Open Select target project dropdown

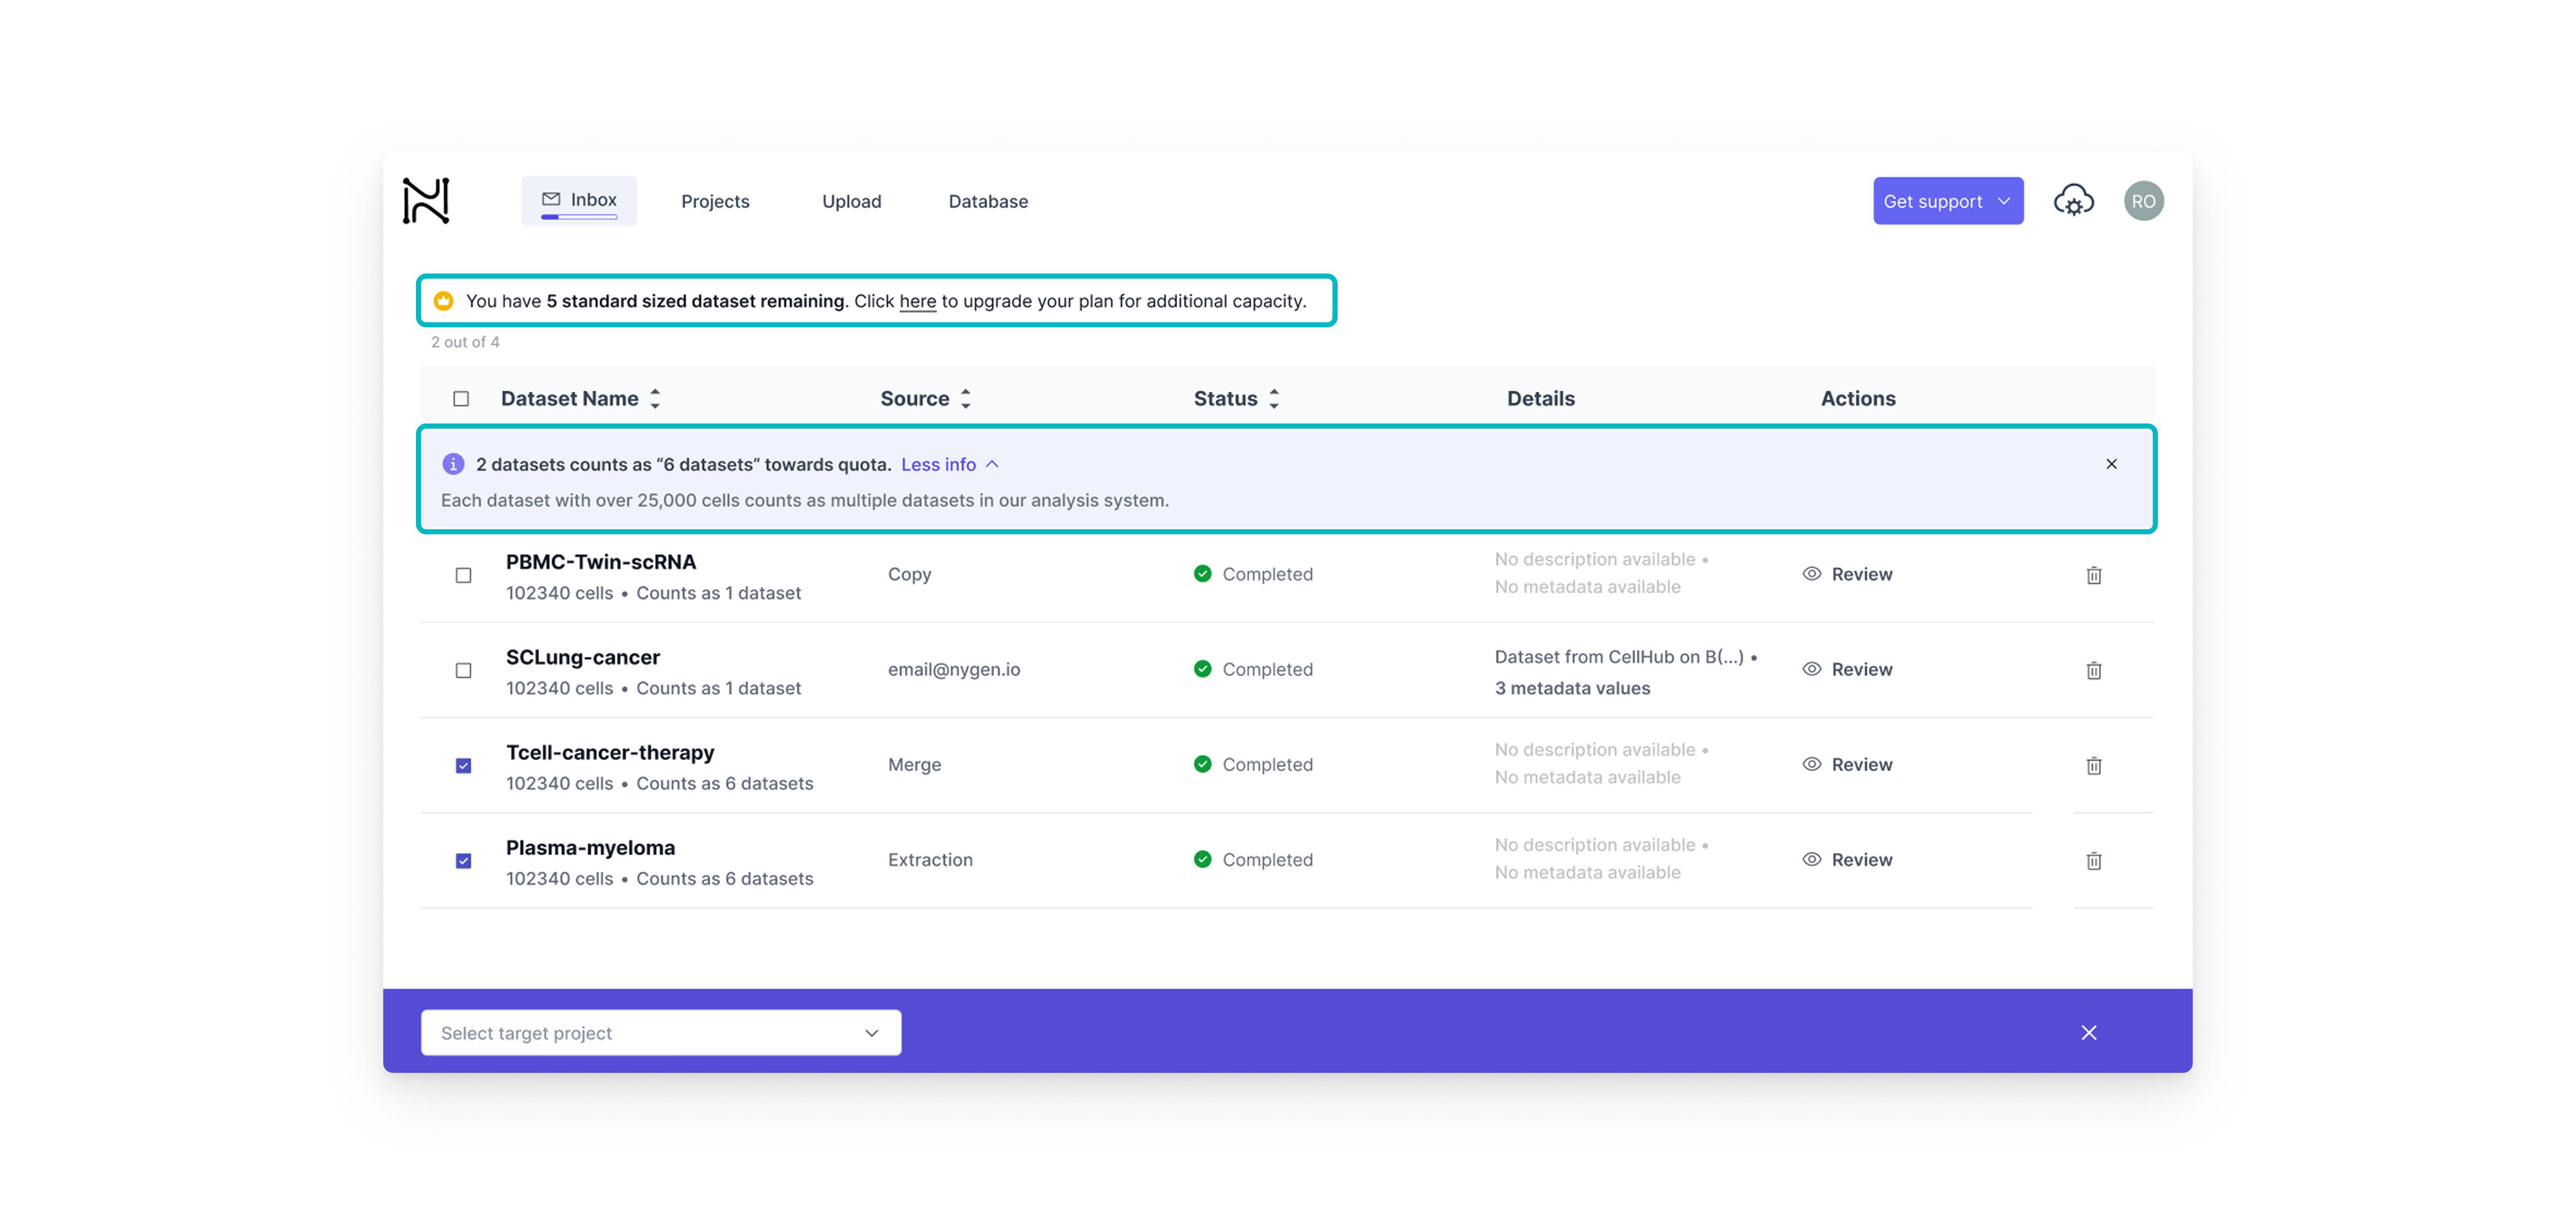660,1032
